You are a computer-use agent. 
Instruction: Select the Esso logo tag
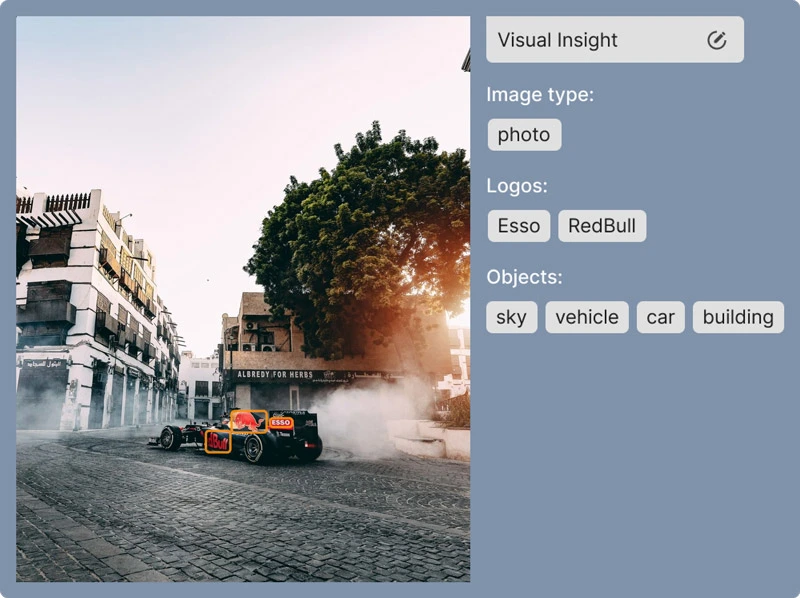[518, 226]
